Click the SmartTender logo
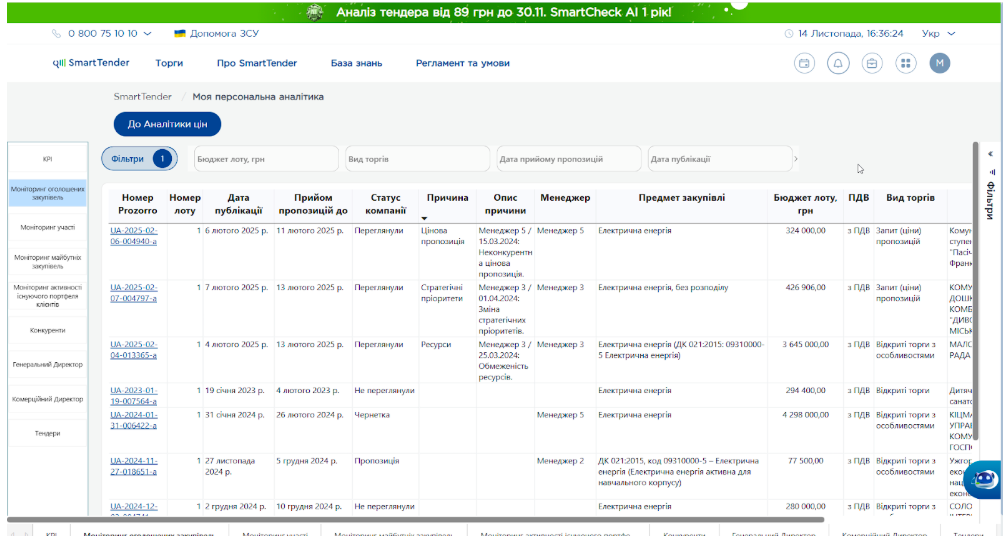1003x544 pixels. click(x=90, y=63)
